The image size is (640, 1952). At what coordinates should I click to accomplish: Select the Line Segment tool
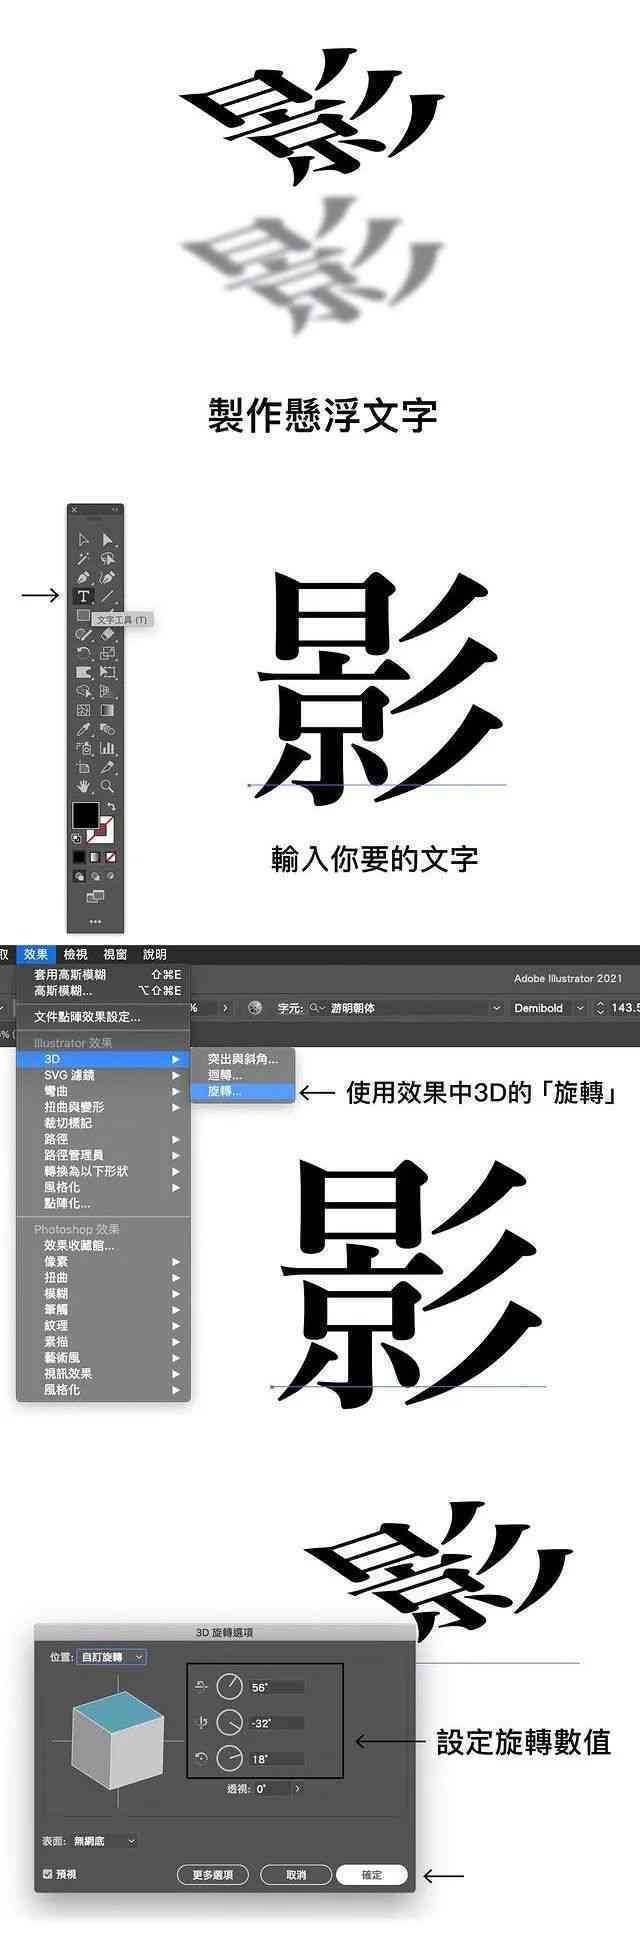(107, 596)
